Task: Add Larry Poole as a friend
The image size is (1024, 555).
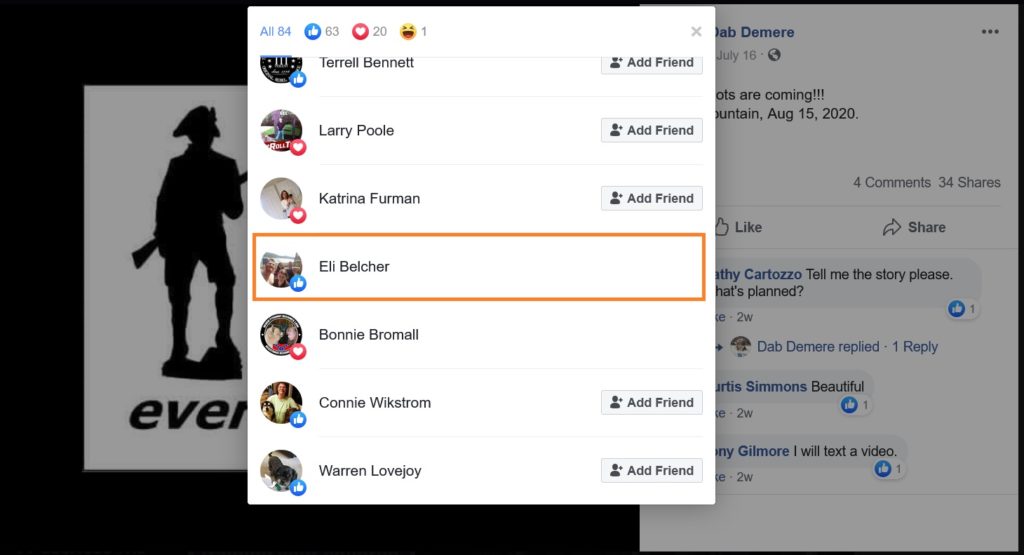Action: 652,130
